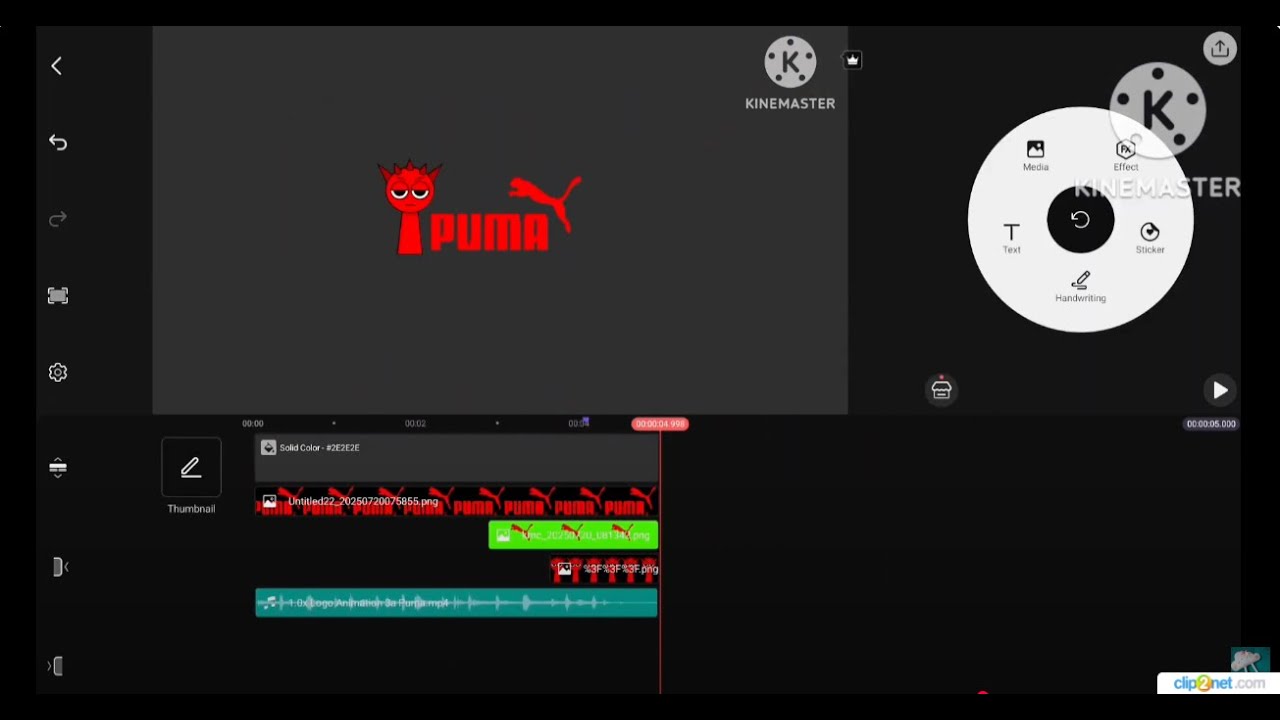Expand the timeline track view
Image resolution: width=1280 pixels, height=720 pixels.
click(x=58, y=468)
